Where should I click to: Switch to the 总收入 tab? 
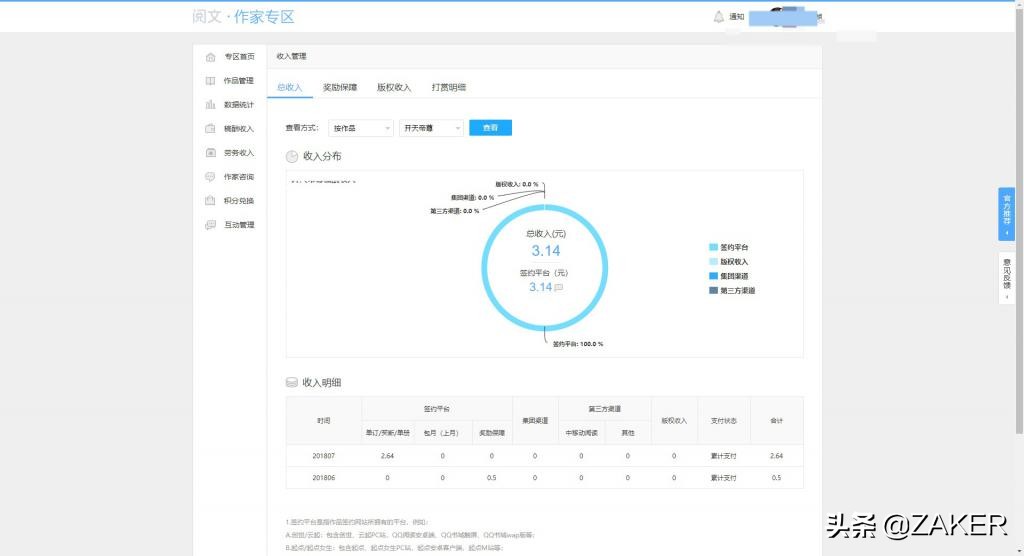[x=289, y=88]
